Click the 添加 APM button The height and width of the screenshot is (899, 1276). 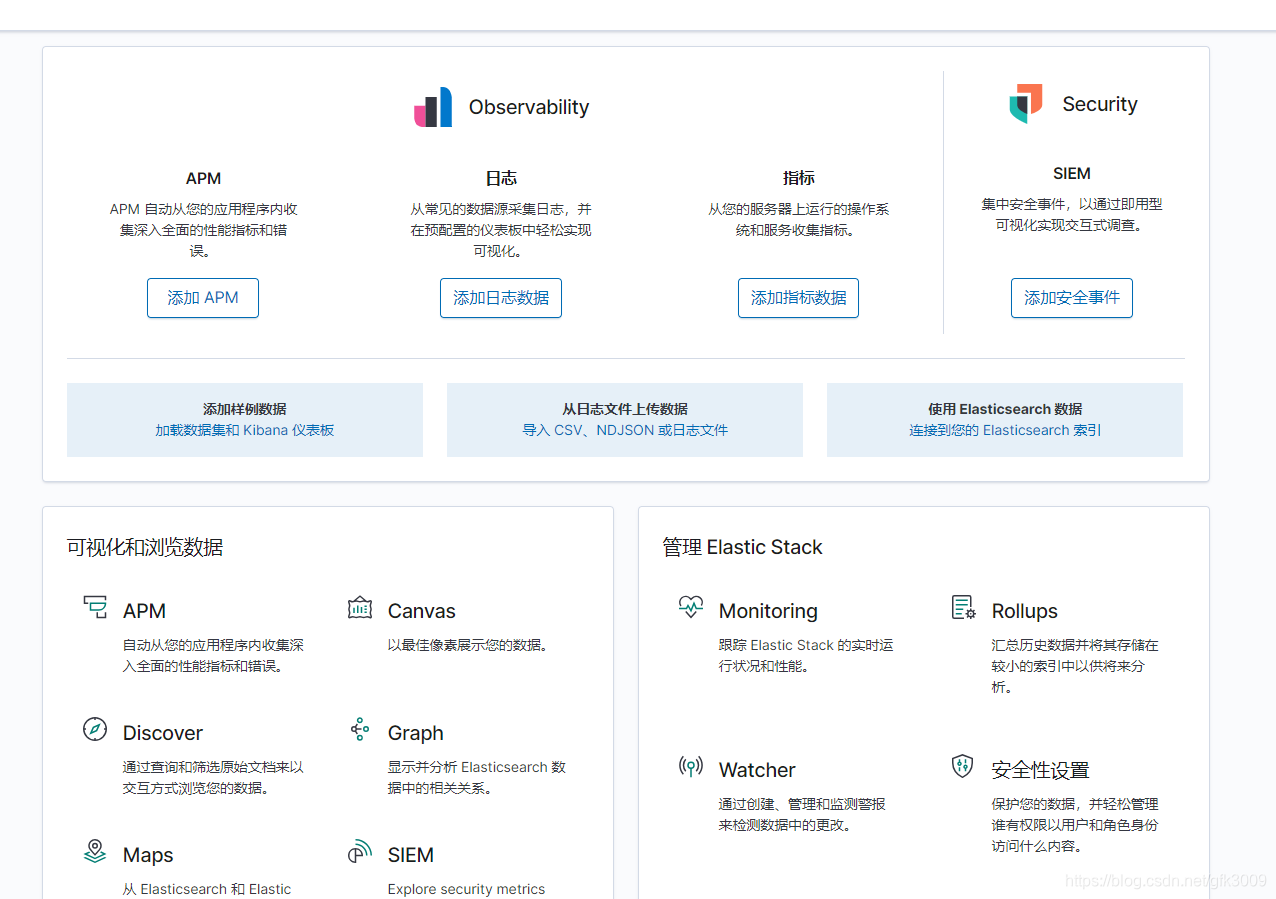[x=203, y=298]
